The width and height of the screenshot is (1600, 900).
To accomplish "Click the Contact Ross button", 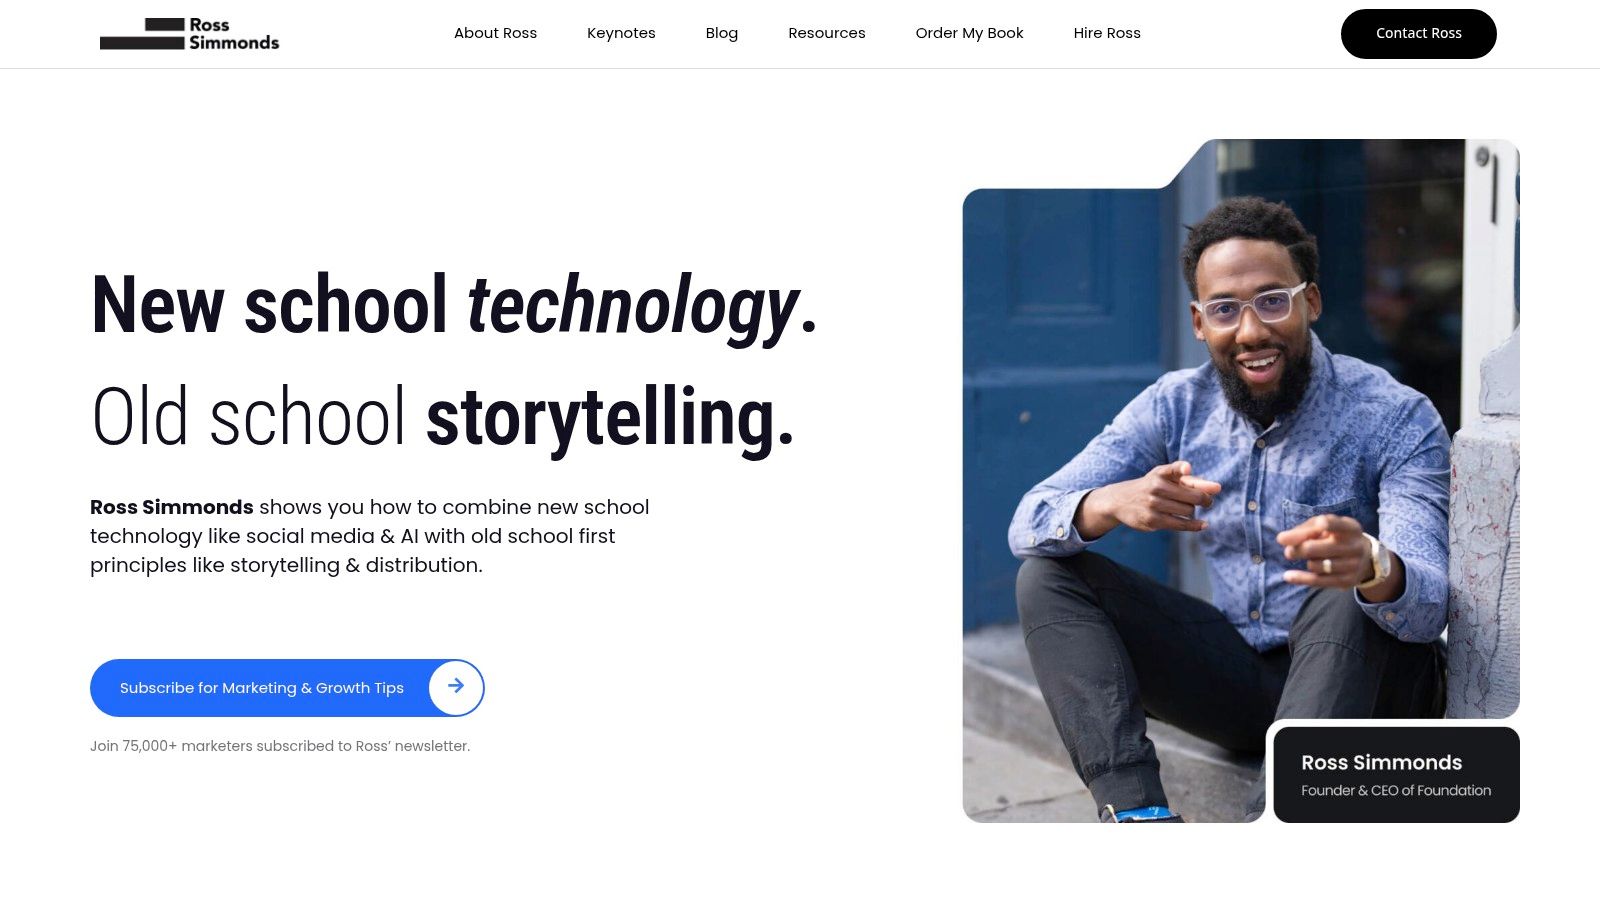I will [x=1418, y=34].
